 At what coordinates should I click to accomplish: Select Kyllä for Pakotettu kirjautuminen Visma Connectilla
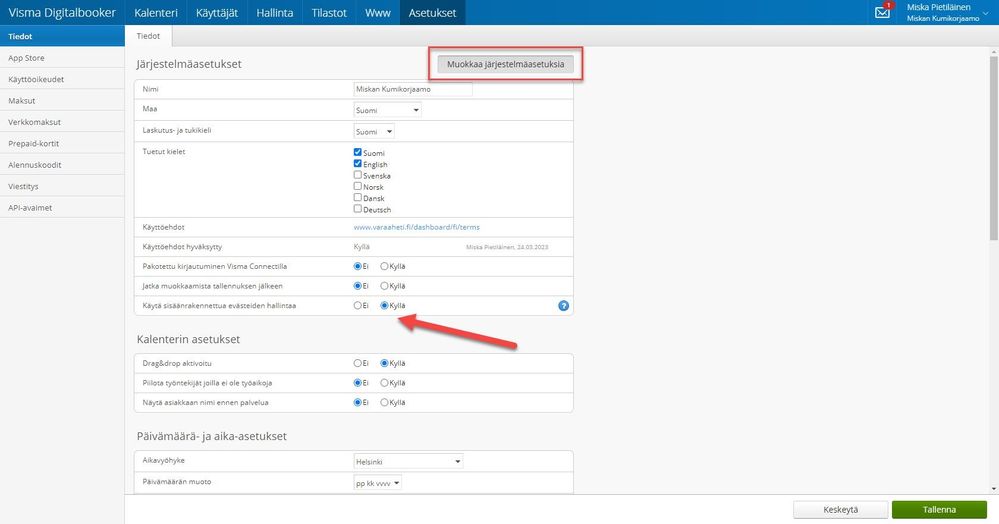384,266
